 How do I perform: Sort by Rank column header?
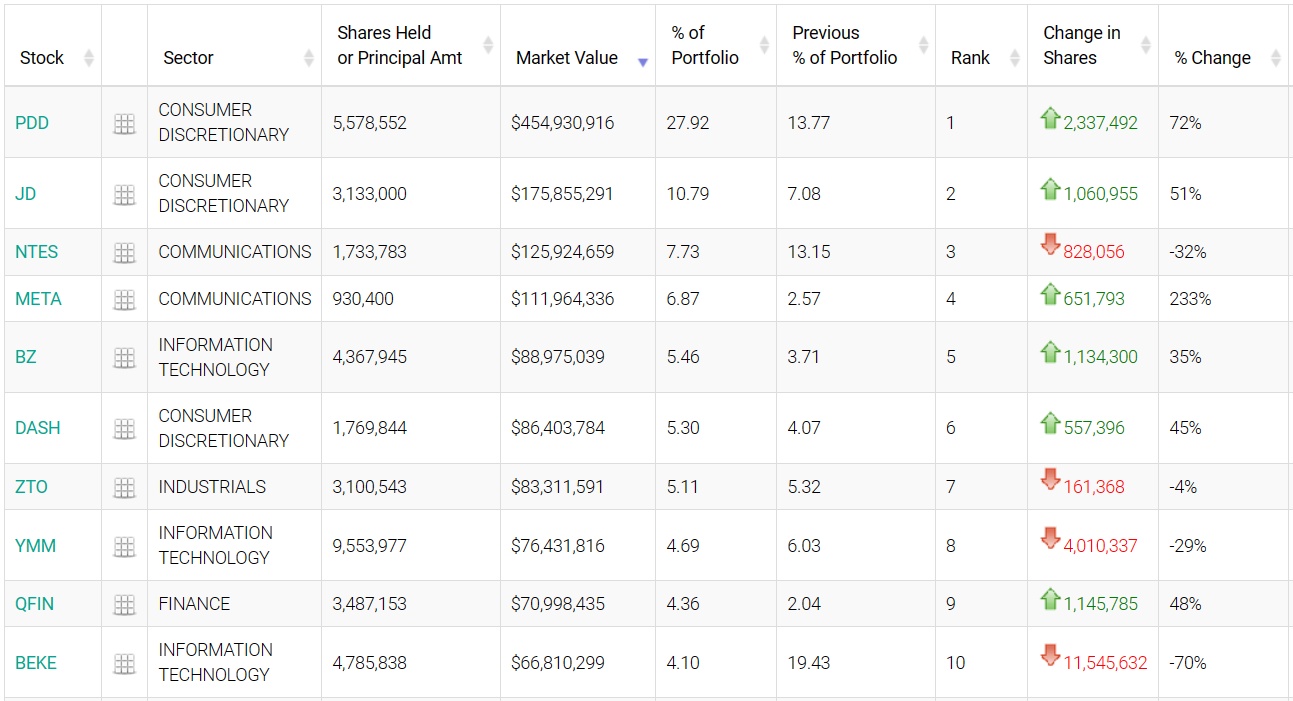pyautogui.click(x=970, y=58)
